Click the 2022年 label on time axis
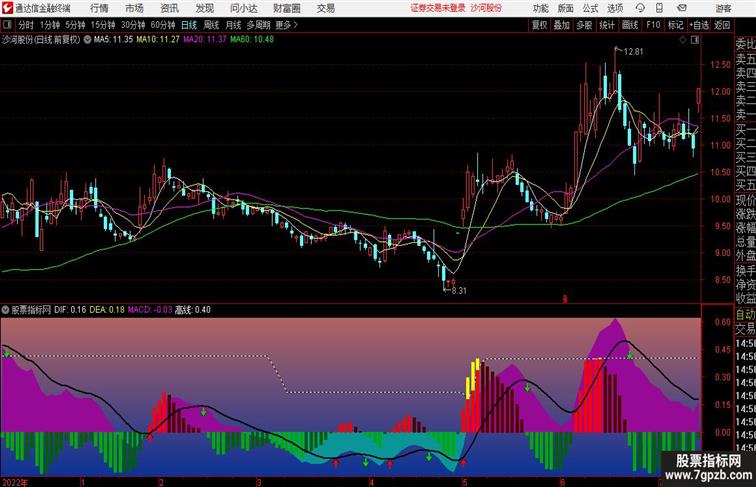 click(x=15, y=482)
